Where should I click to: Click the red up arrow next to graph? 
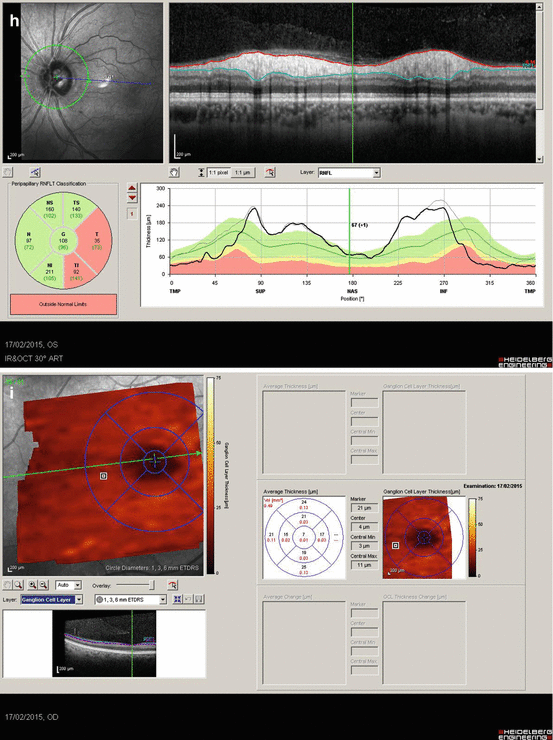pos(132,188)
